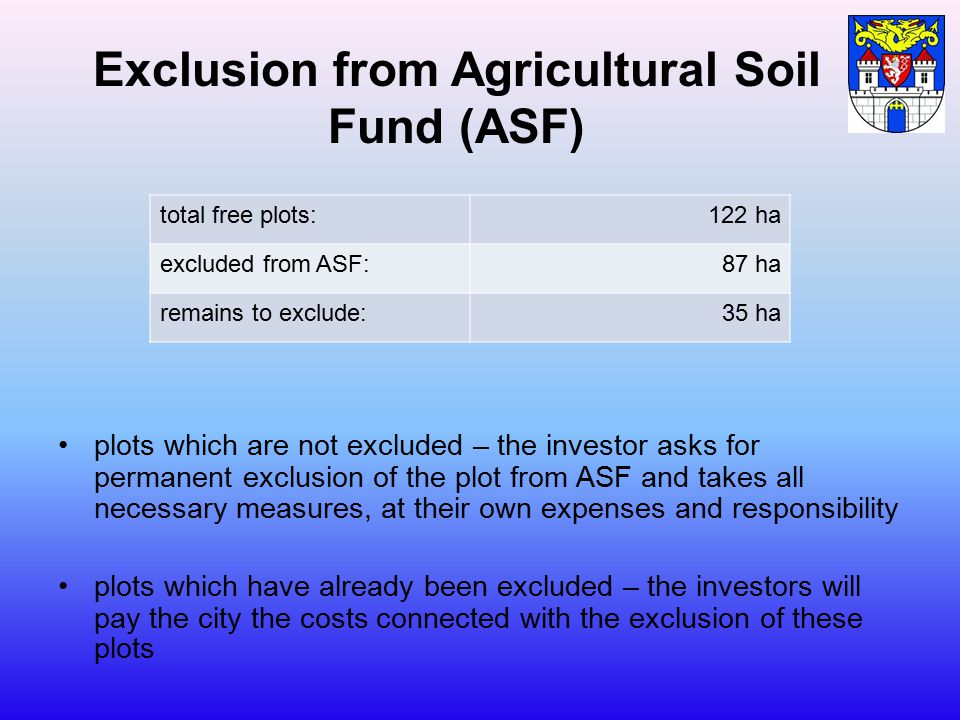The width and height of the screenshot is (960, 720).
Task: Select the '122 ha' table cell
Action: 630,219
